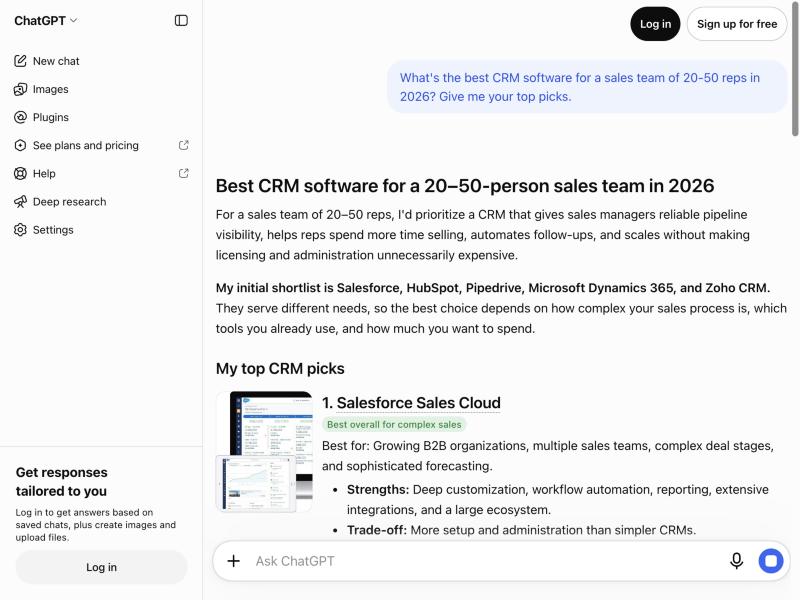Click the Trade-off bullet point text
This screenshot has height=600, width=800.
coord(521,530)
